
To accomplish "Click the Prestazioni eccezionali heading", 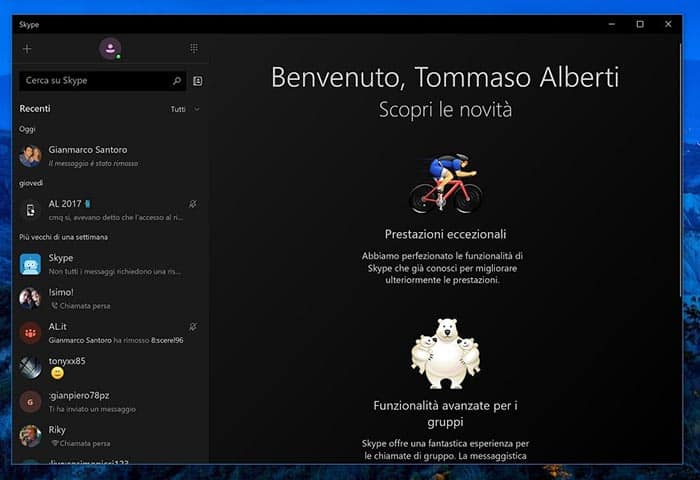I will [x=445, y=234].
